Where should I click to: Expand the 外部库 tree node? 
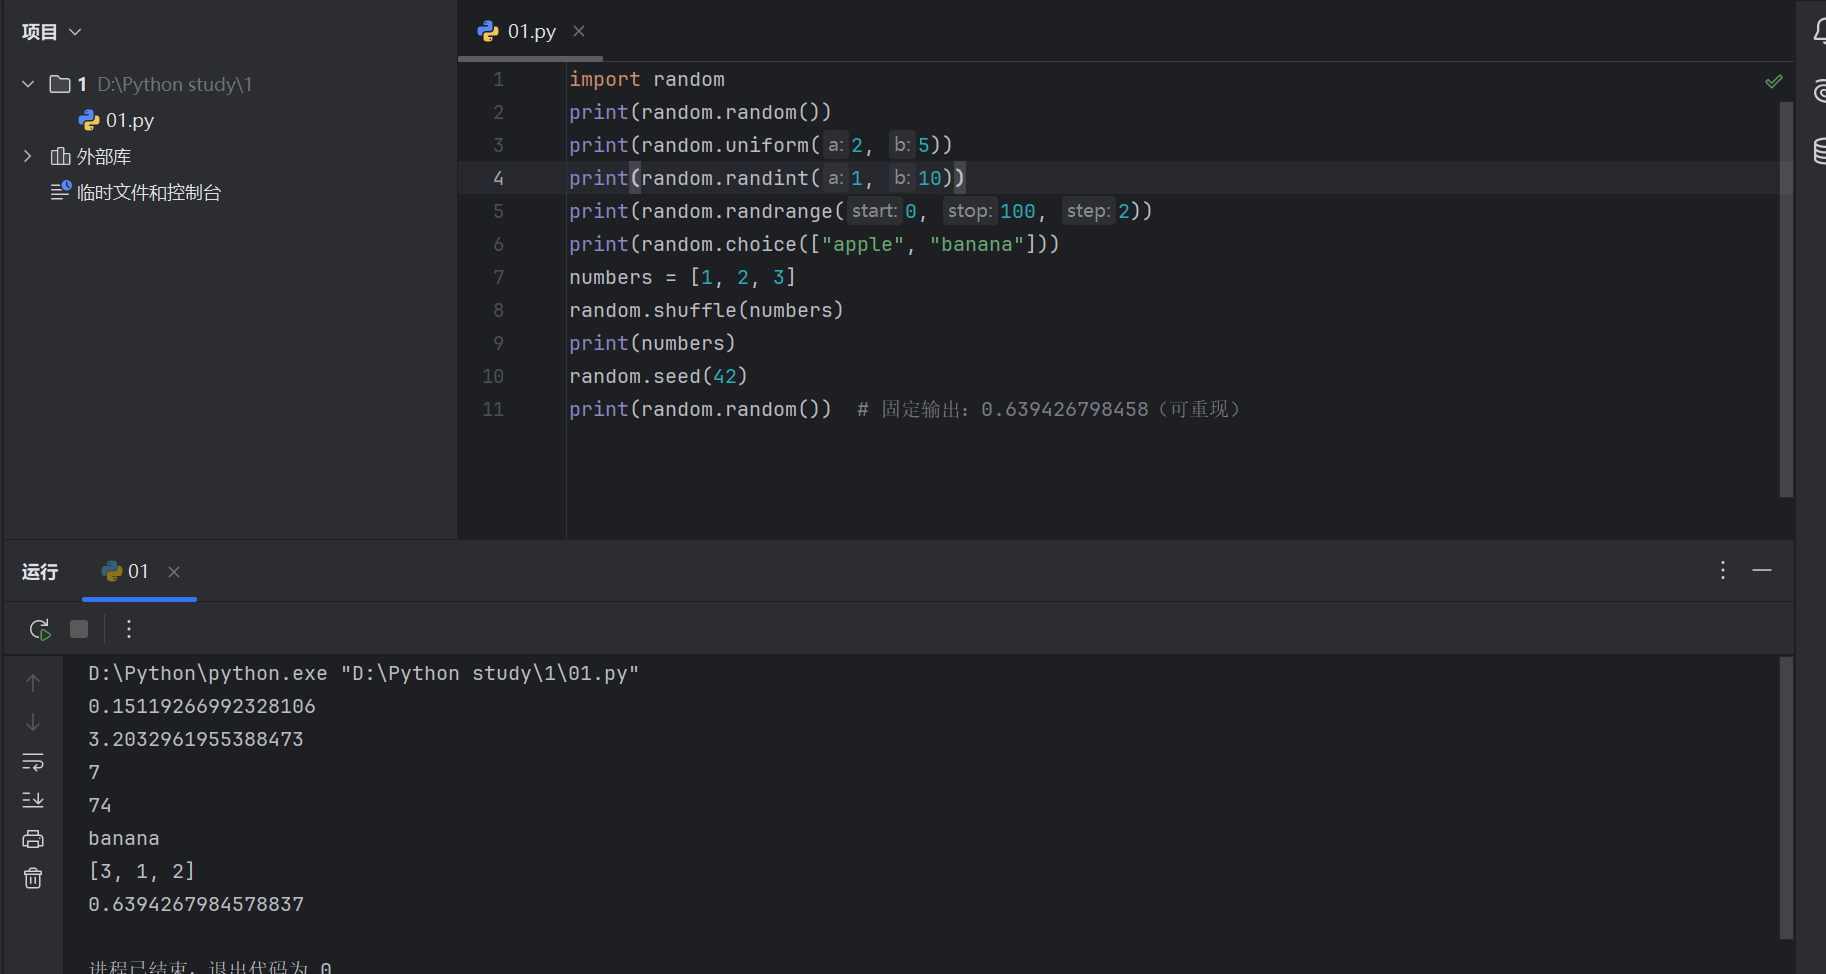(x=27, y=156)
